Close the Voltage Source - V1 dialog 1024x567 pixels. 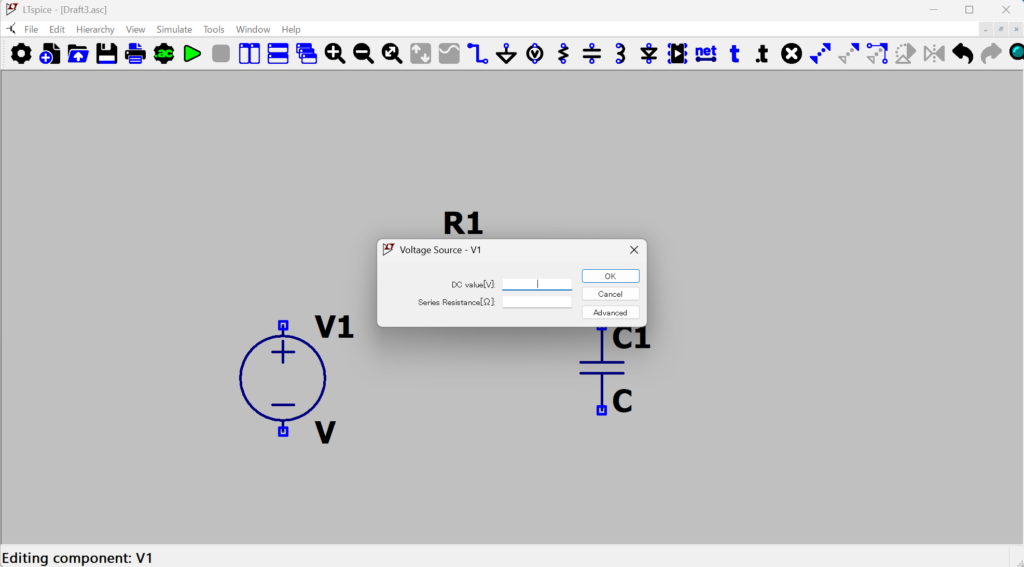point(633,250)
